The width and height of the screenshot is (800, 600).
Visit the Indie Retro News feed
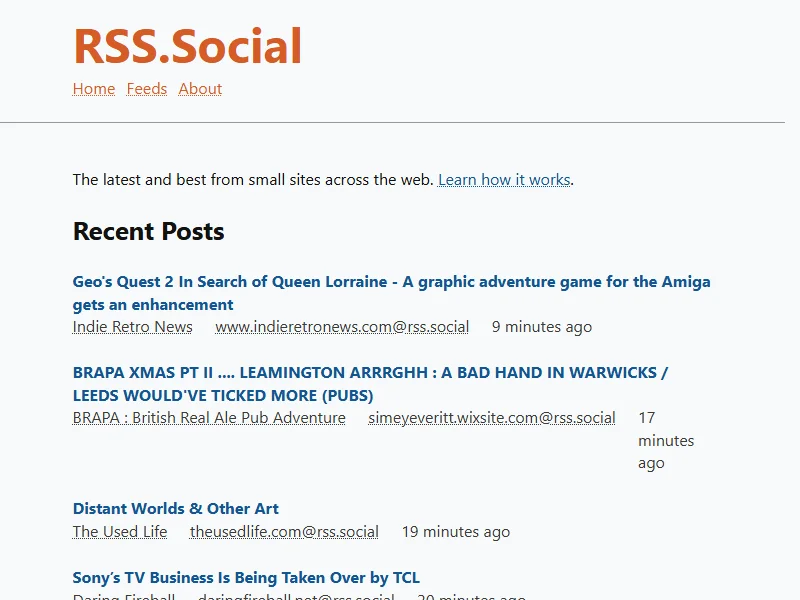pyautogui.click(x=133, y=327)
